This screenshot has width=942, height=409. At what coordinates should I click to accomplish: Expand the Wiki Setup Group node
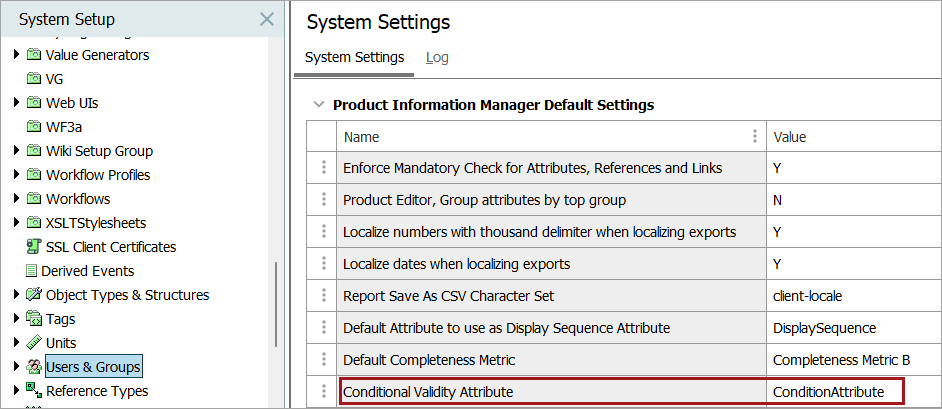[x=17, y=151]
